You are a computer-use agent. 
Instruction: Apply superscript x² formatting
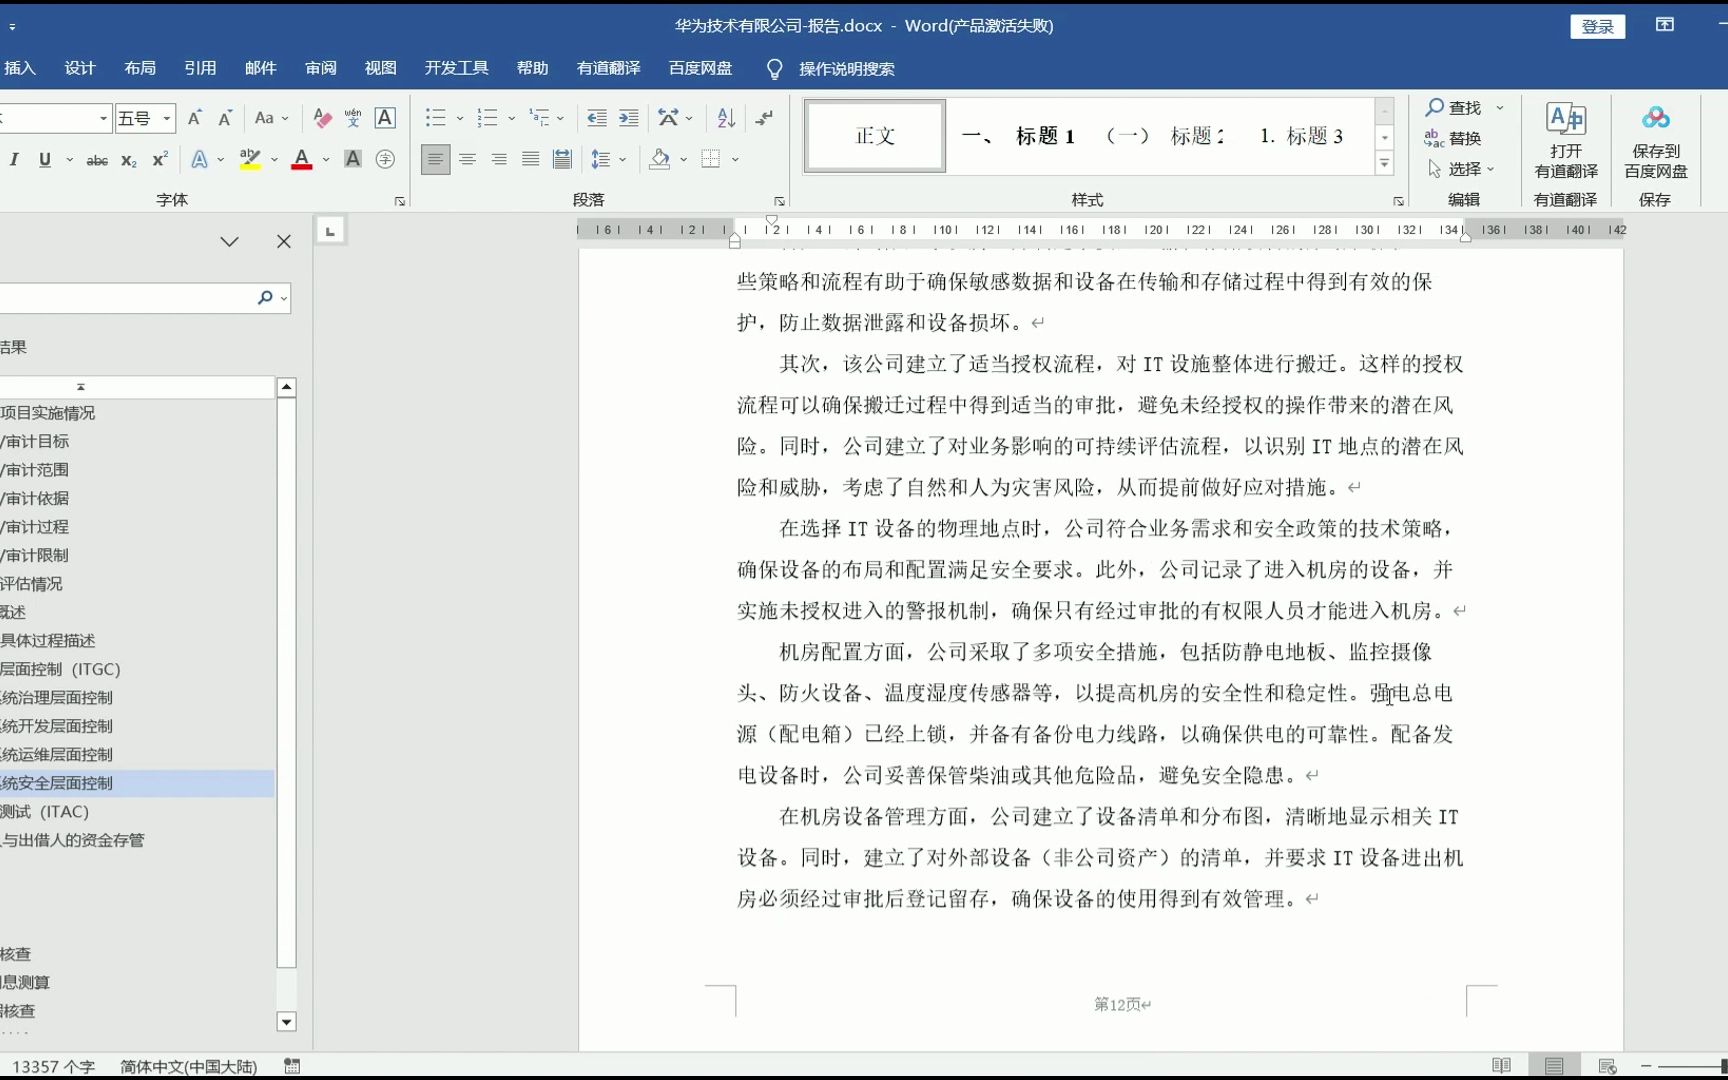pyautogui.click(x=160, y=160)
